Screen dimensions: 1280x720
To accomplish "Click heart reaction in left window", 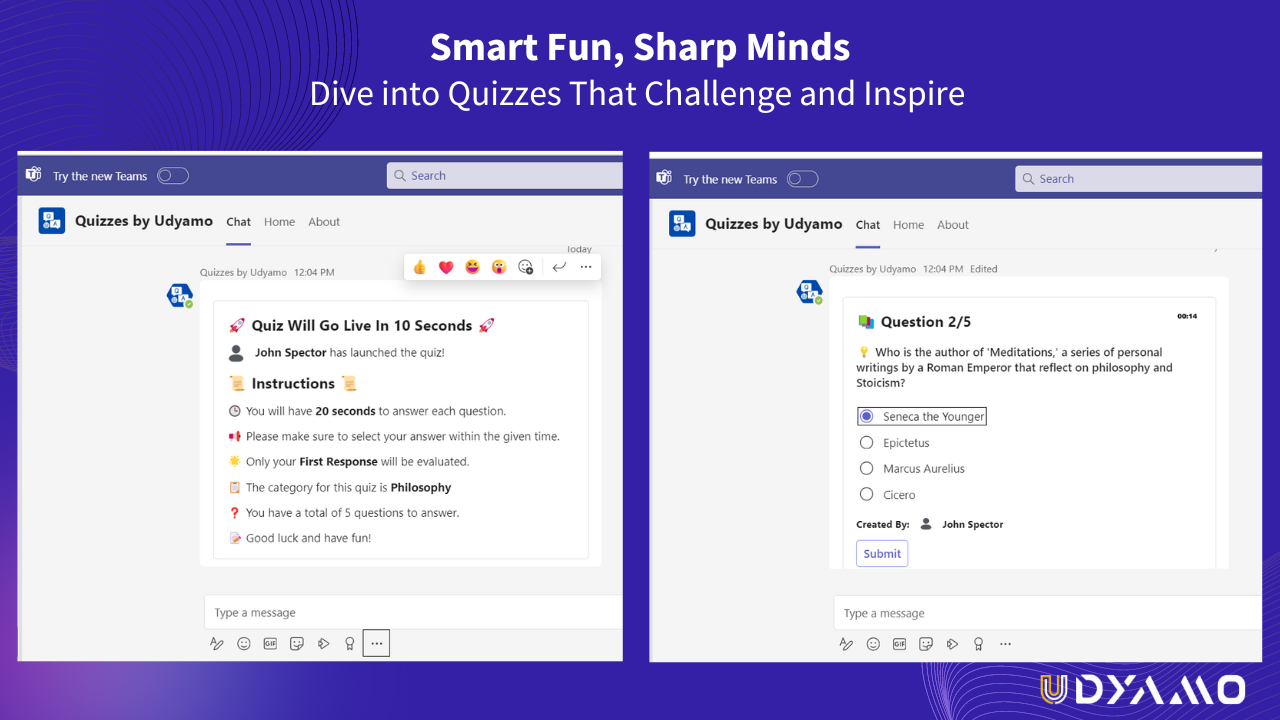I will pyautogui.click(x=446, y=267).
